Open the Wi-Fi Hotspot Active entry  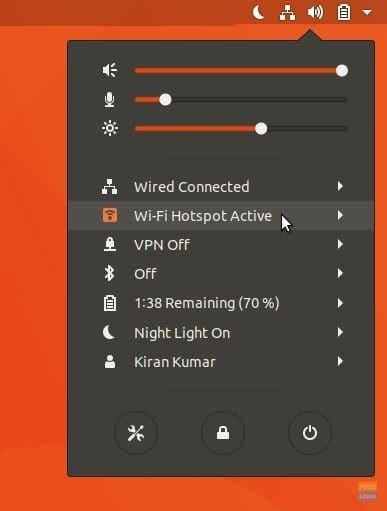click(x=221, y=215)
